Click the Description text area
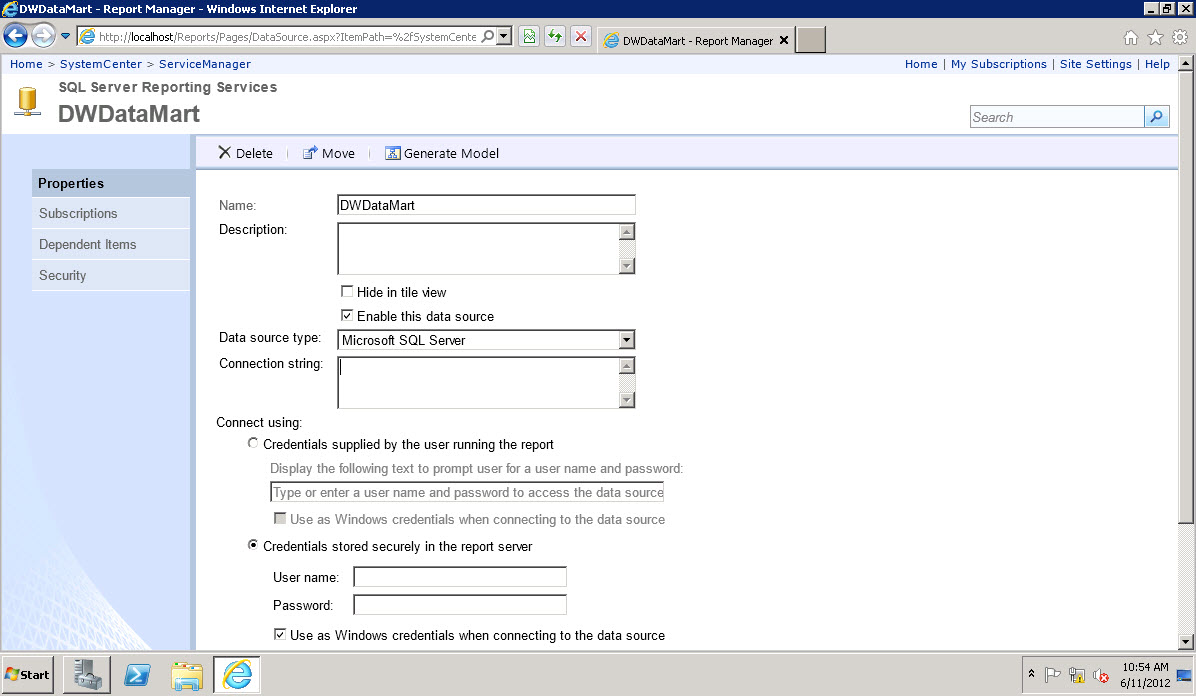 pyautogui.click(x=478, y=249)
